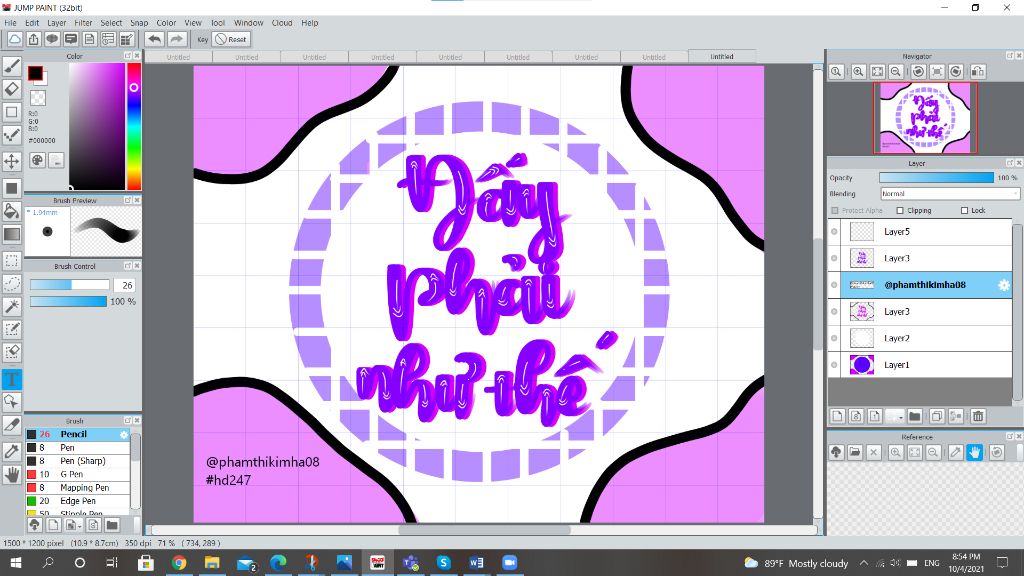
Task: Open the add-brush dropdown arrow in Brush panel
Action: (80, 525)
